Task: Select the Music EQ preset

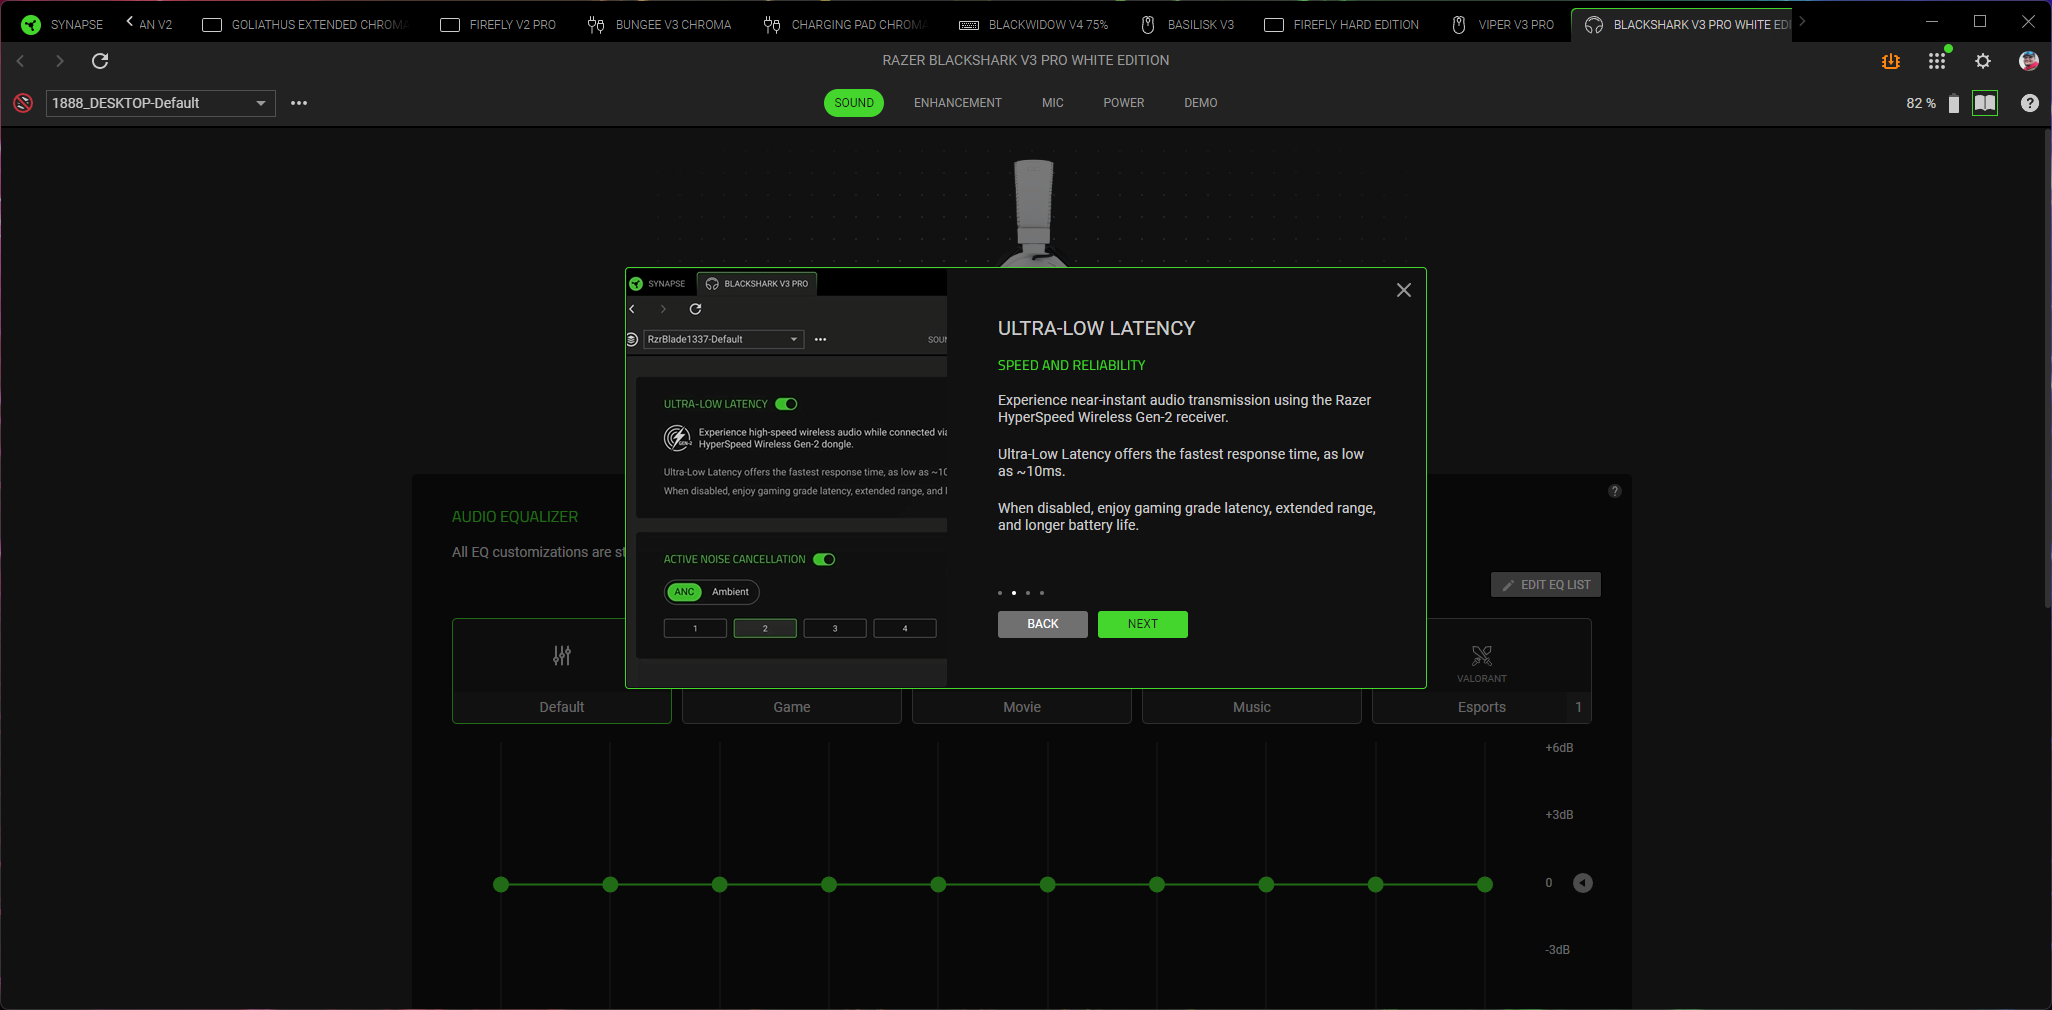Action: tap(1252, 707)
